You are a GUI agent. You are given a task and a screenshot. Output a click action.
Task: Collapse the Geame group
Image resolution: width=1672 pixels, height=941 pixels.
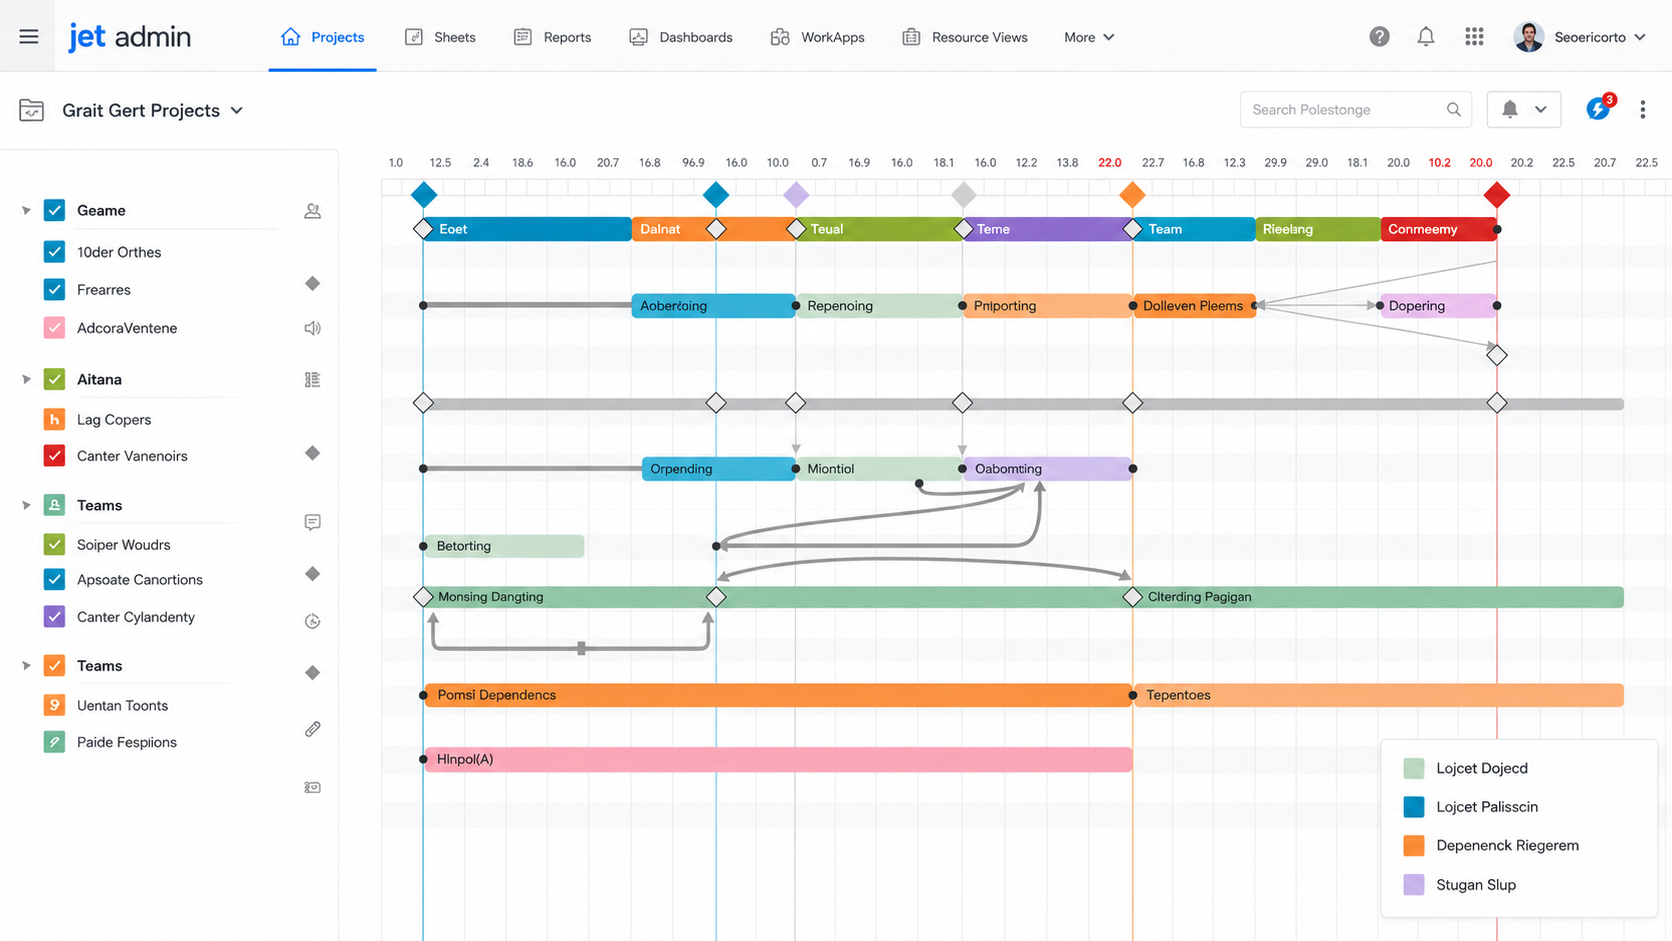[26, 211]
